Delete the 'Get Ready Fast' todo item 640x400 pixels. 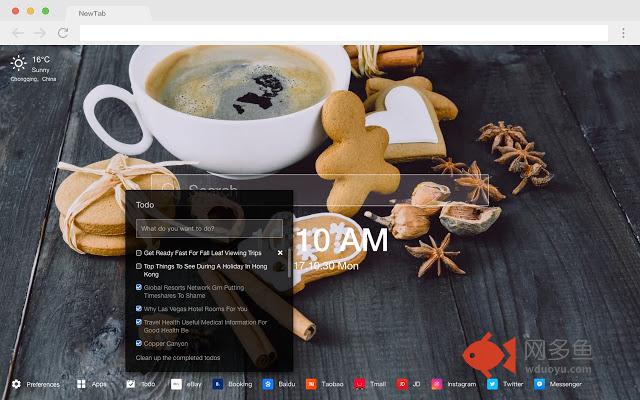(x=280, y=253)
